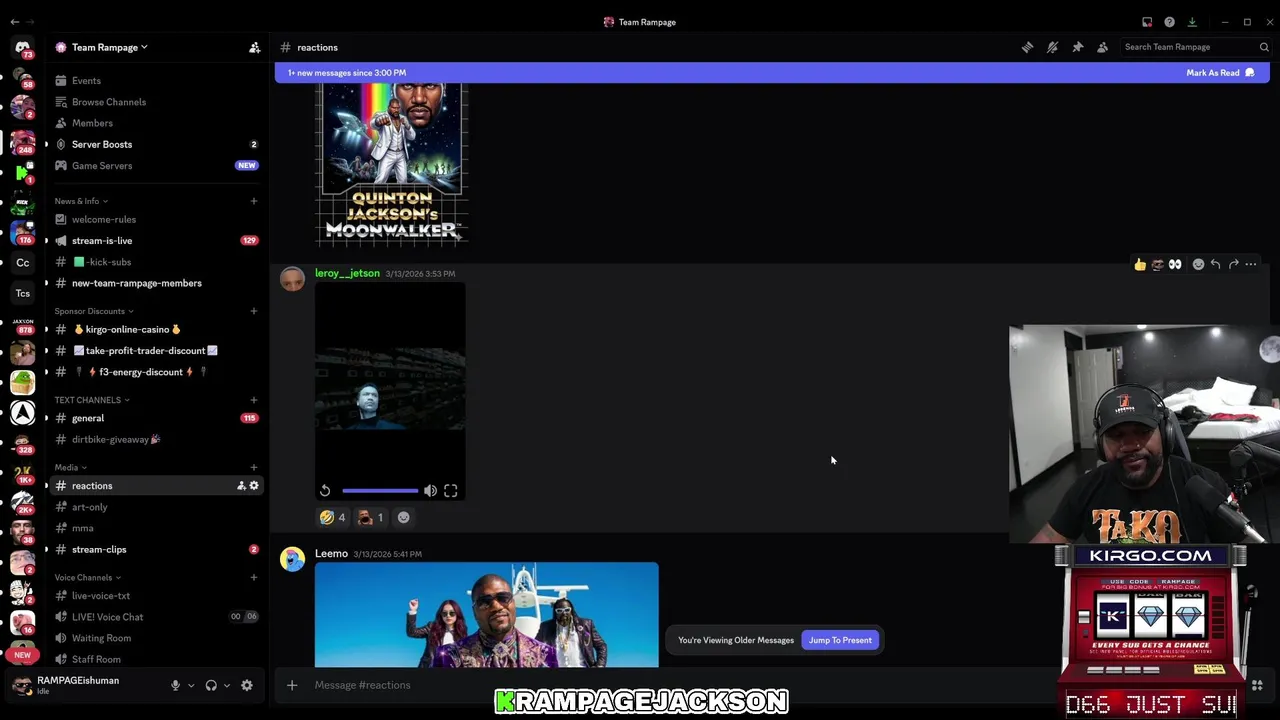Open audio output options arrow
1280x720 pixels.
(x=227, y=685)
